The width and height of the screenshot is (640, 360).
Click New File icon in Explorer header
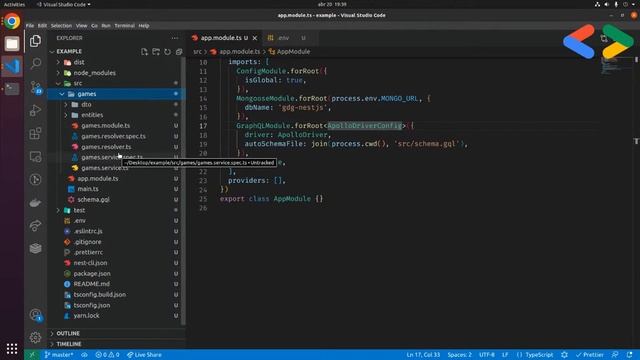144,52
